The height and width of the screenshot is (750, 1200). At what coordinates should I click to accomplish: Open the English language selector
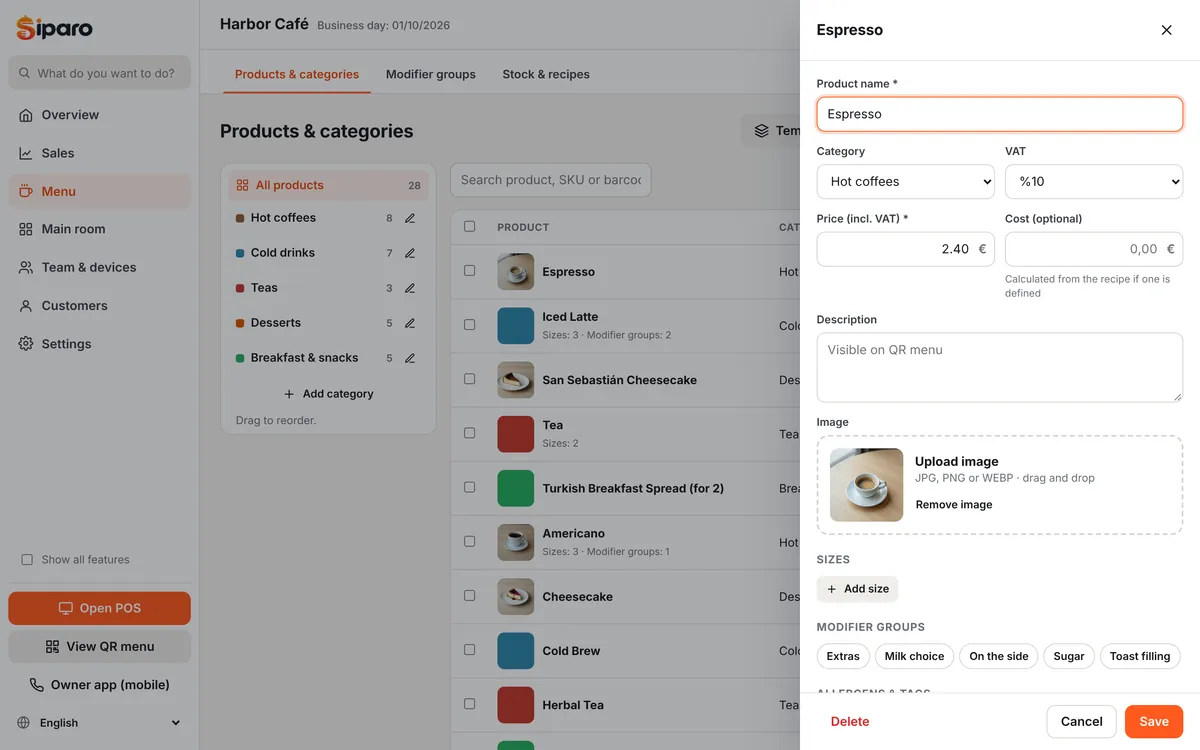pos(99,723)
